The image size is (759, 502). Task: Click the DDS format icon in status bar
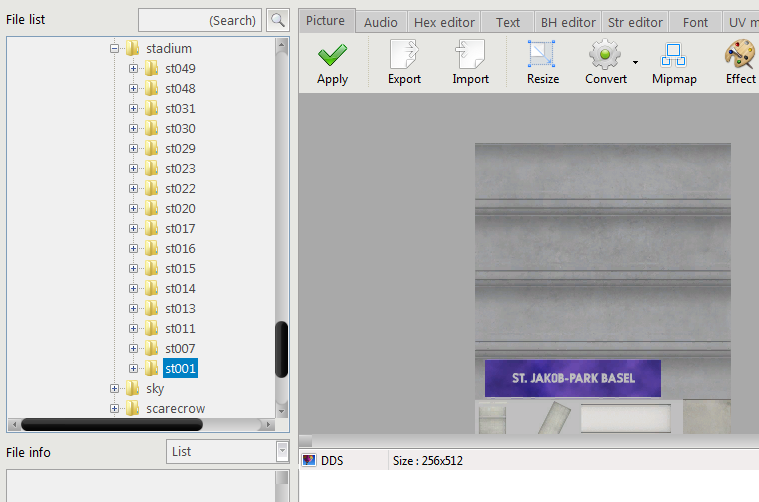click(309, 460)
